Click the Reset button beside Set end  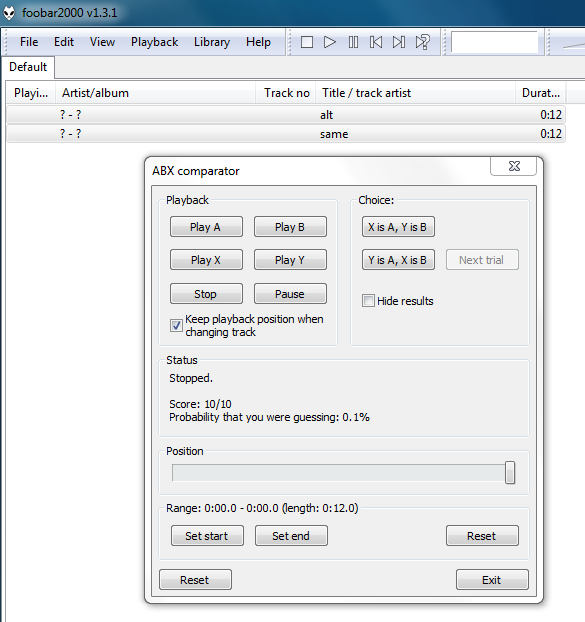(482, 536)
